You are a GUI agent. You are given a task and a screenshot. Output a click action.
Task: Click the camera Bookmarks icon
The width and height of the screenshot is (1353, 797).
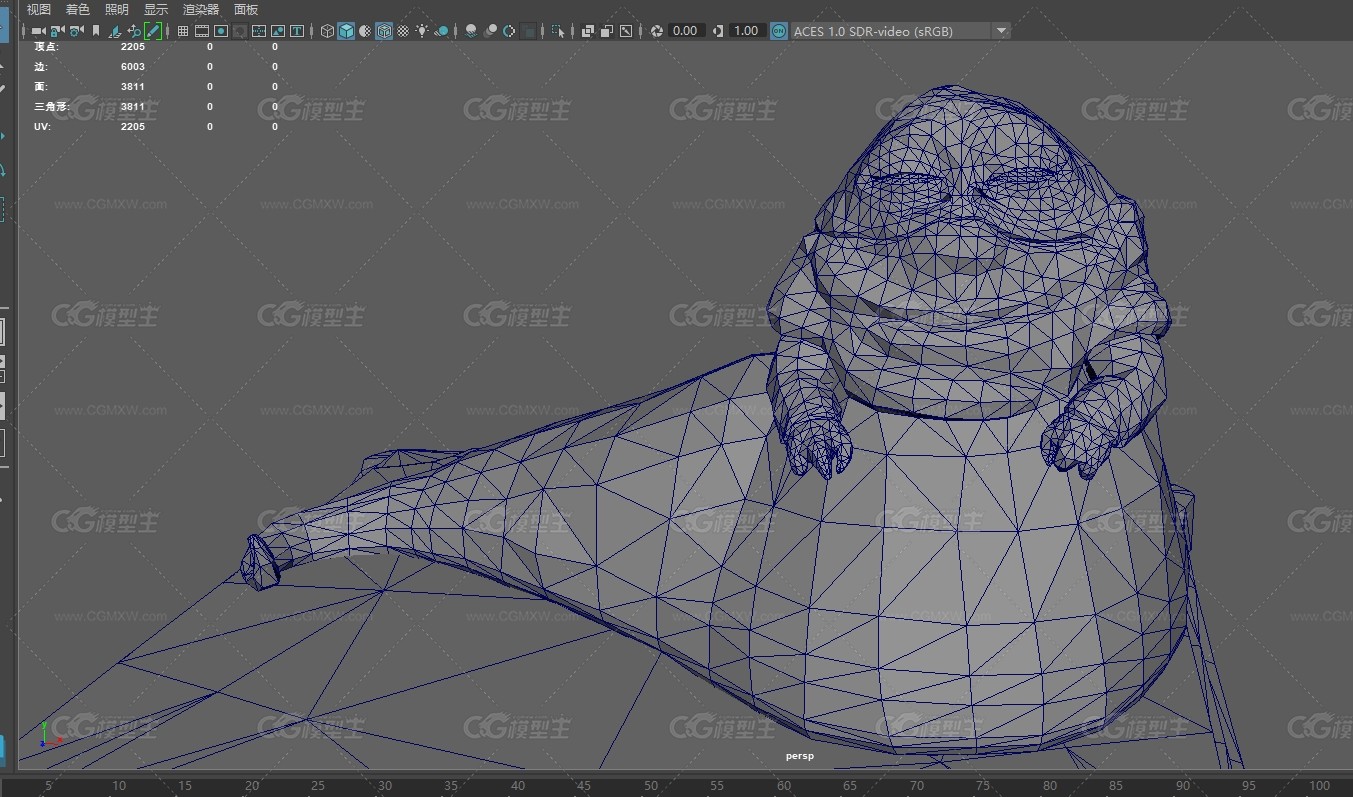96,31
